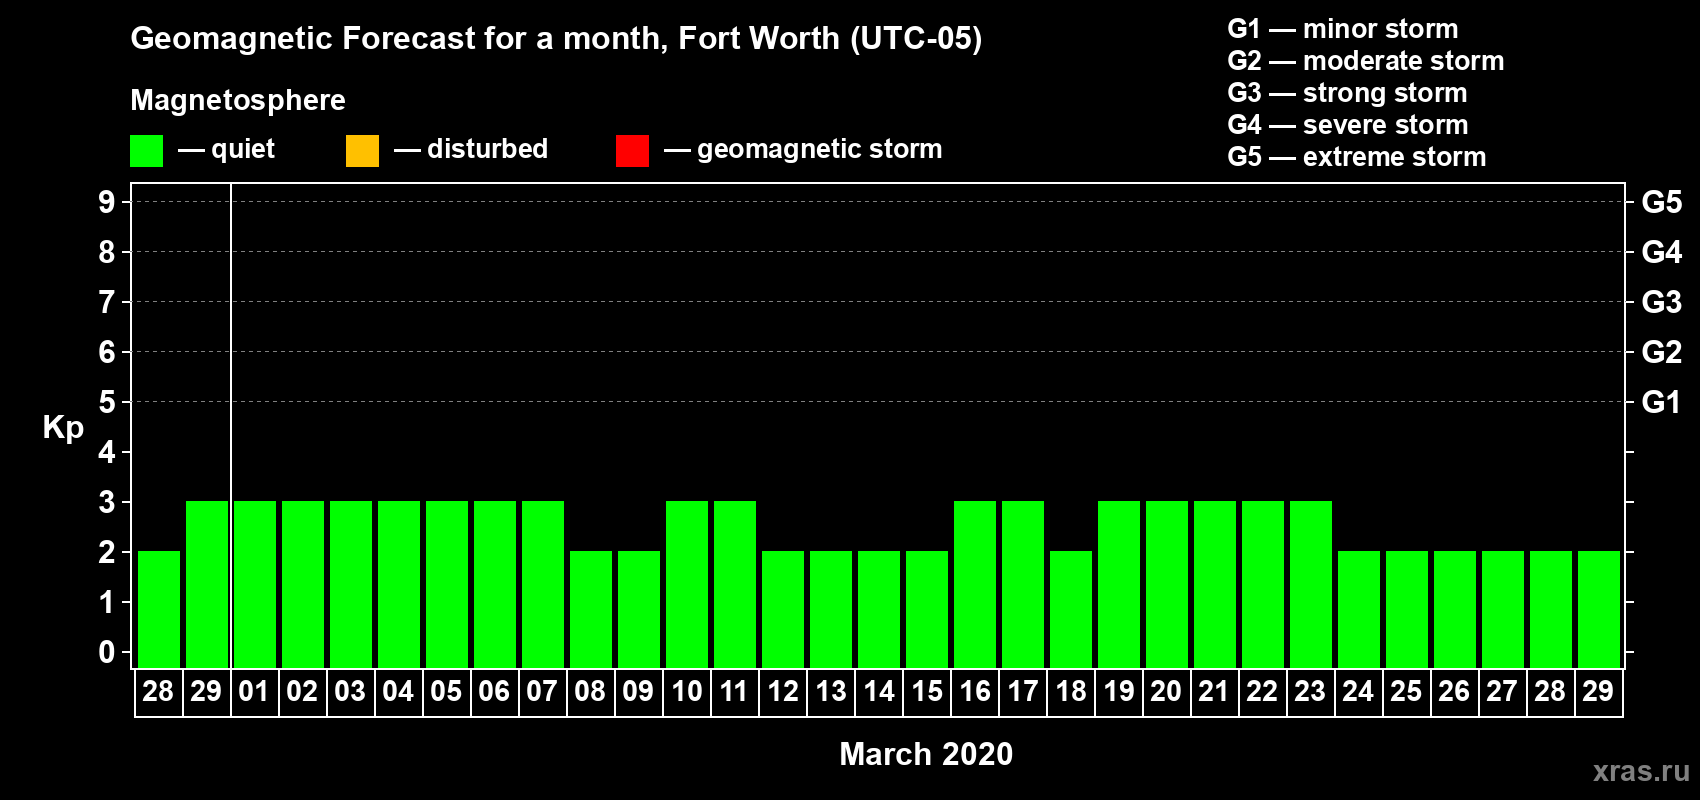Click the green bar above date 19
Screen dimensions: 1700x800
[x=1119, y=584]
